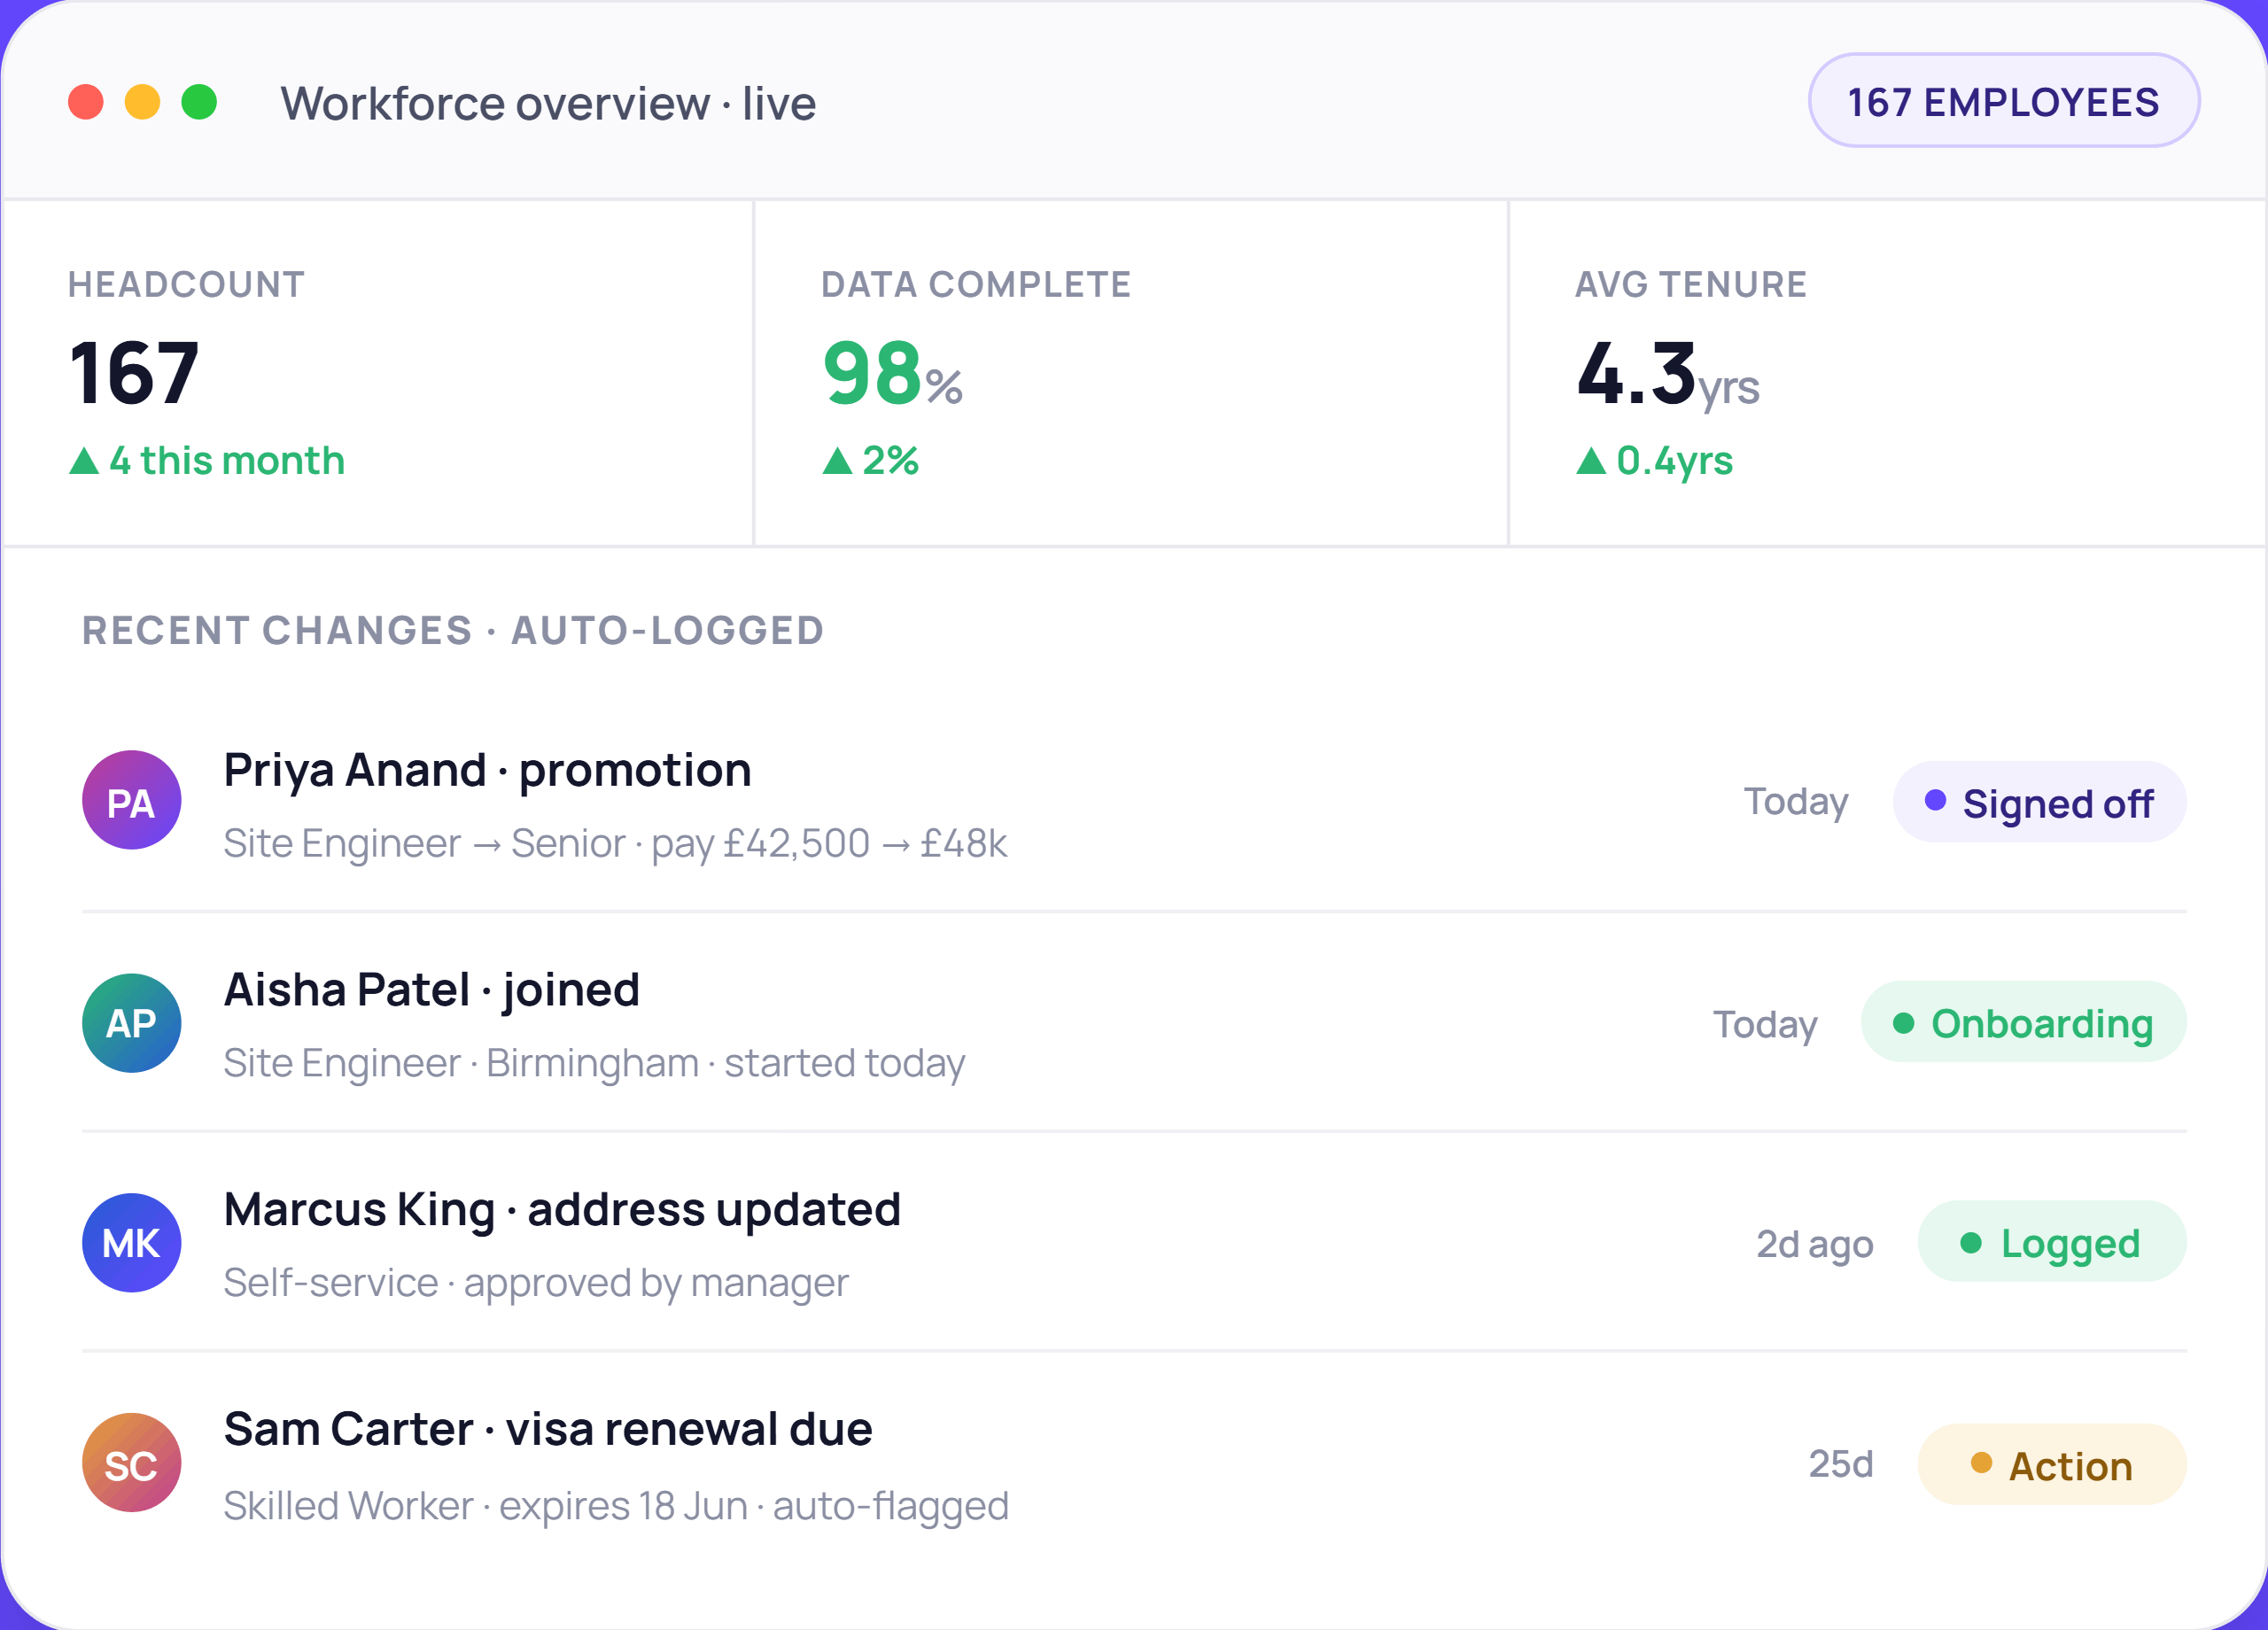Select the DATA COMPLETE label
The width and height of the screenshot is (2268, 1630).
pyautogui.click(x=976, y=285)
